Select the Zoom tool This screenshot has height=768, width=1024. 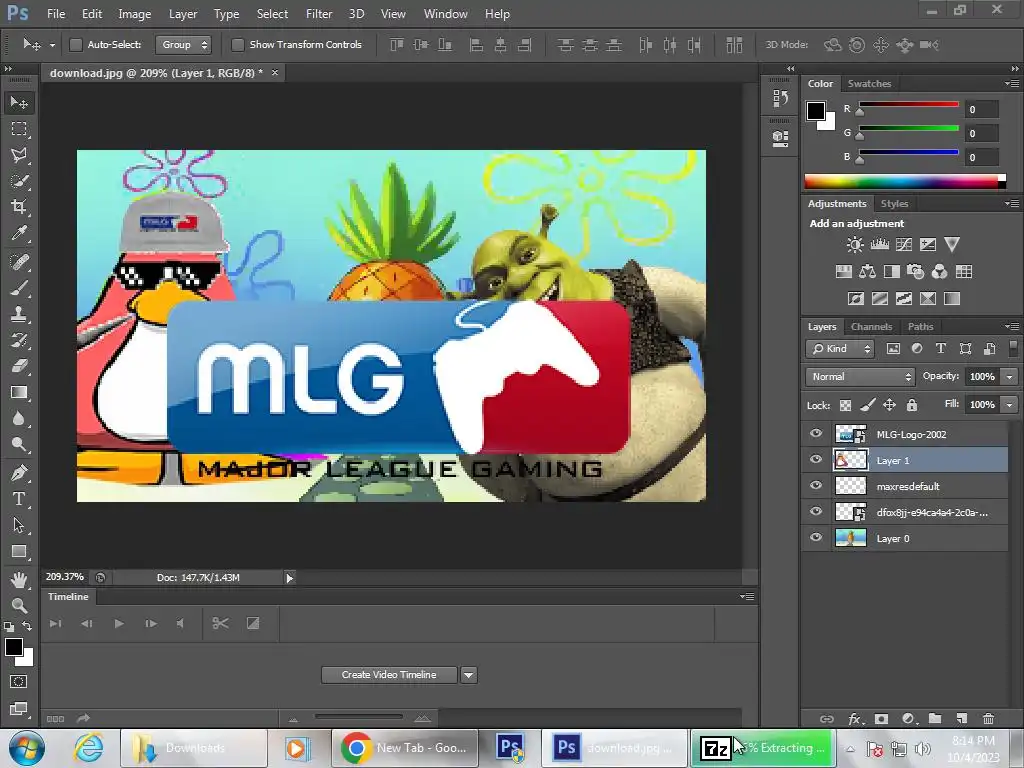pos(19,605)
